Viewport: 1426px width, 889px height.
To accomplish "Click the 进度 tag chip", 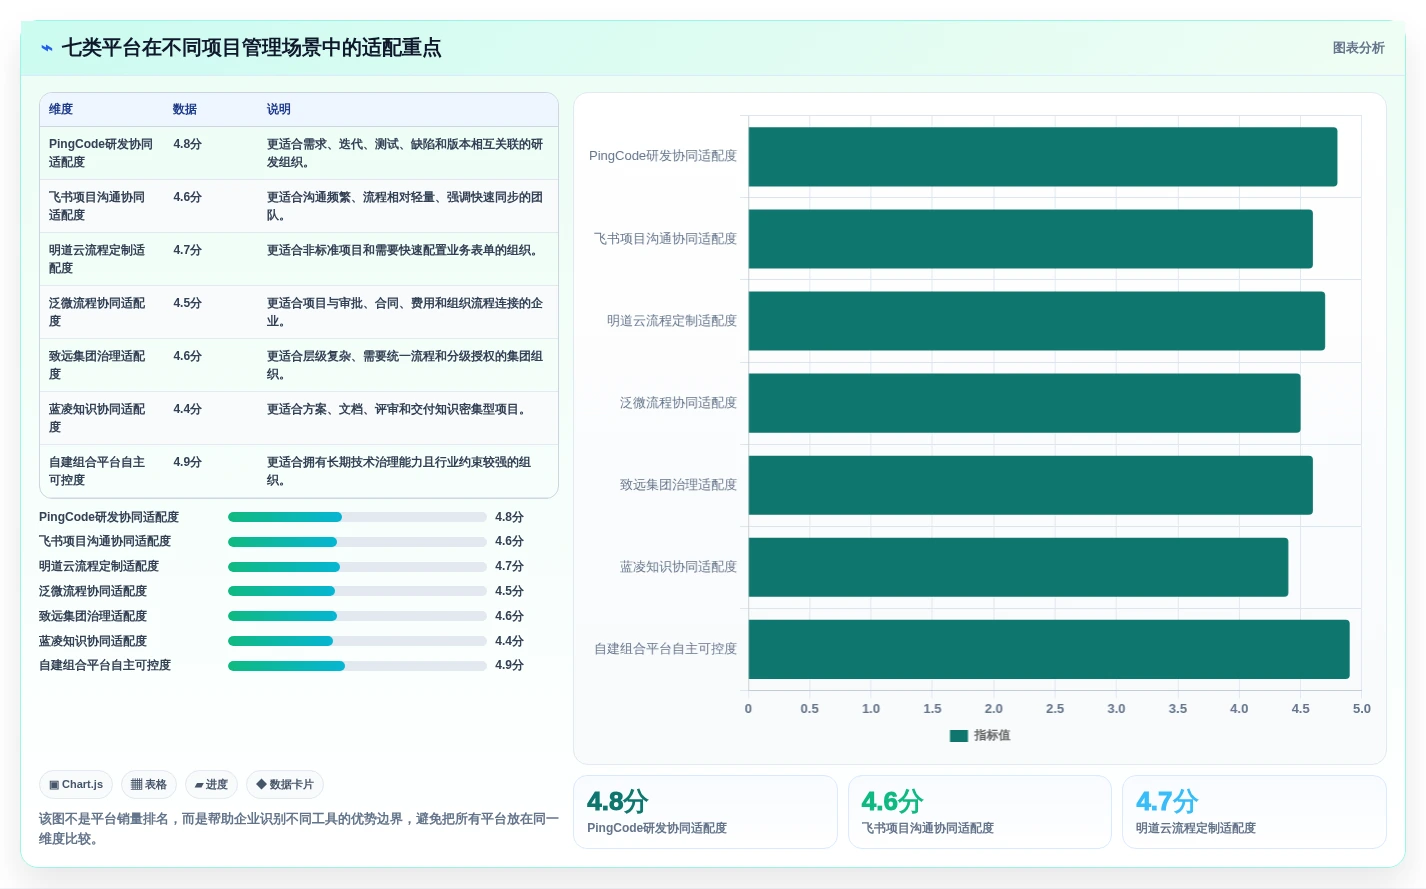I will click(x=211, y=785).
